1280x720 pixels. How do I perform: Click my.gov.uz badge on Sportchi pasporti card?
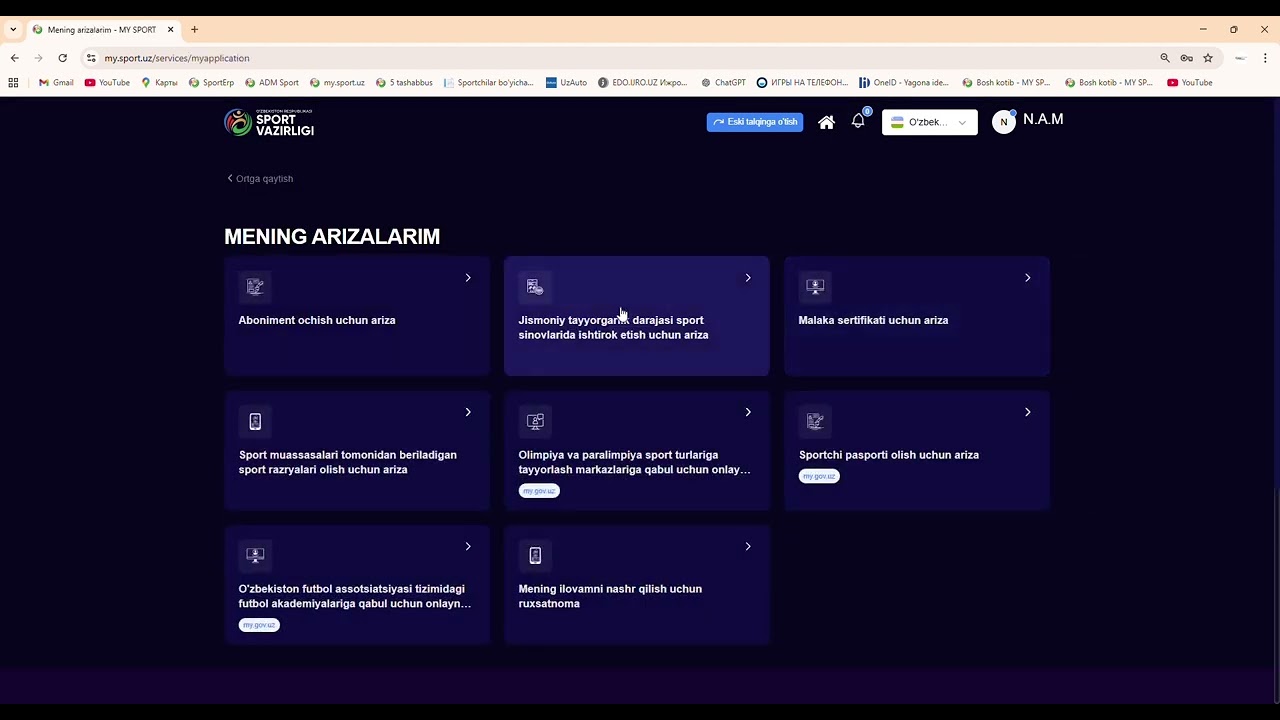tap(819, 476)
